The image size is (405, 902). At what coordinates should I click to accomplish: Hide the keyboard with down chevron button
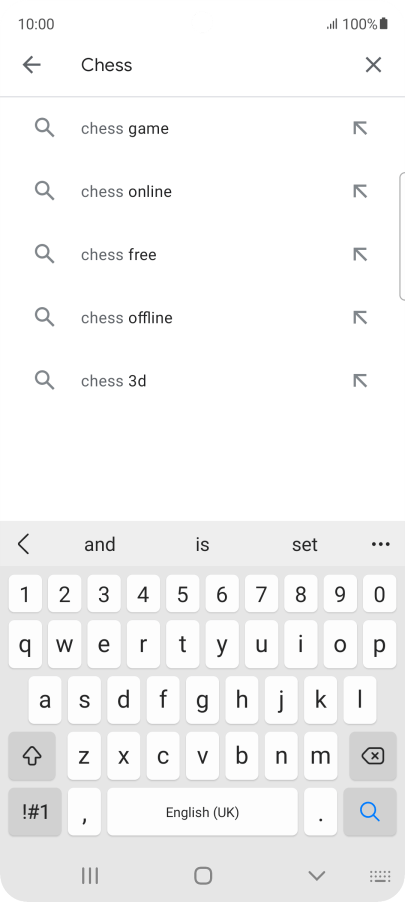point(317,876)
